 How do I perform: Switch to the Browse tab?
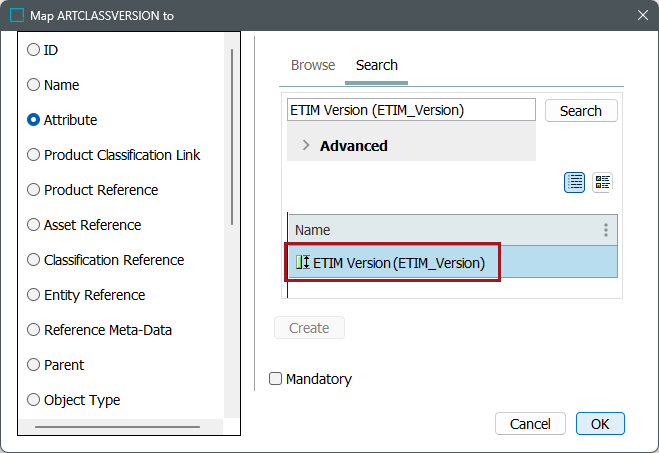pos(313,65)
